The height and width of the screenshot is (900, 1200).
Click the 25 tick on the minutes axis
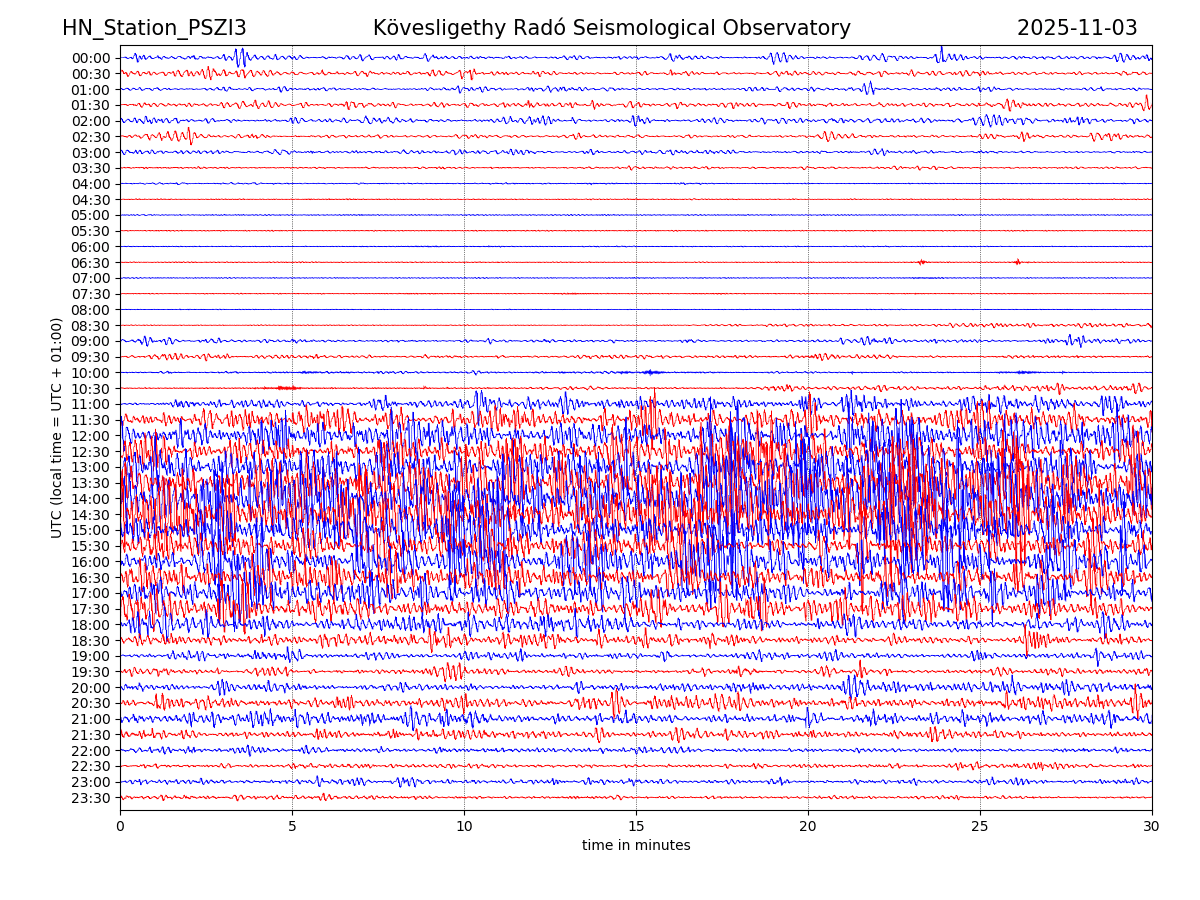tap(980, 827)
